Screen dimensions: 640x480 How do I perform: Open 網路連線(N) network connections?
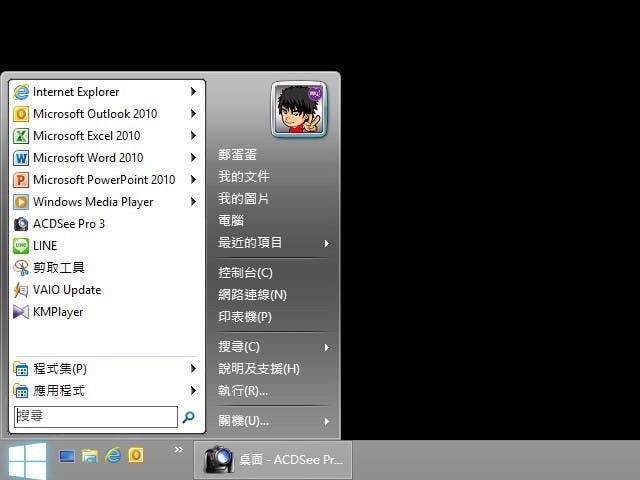(x=252, y=295)
